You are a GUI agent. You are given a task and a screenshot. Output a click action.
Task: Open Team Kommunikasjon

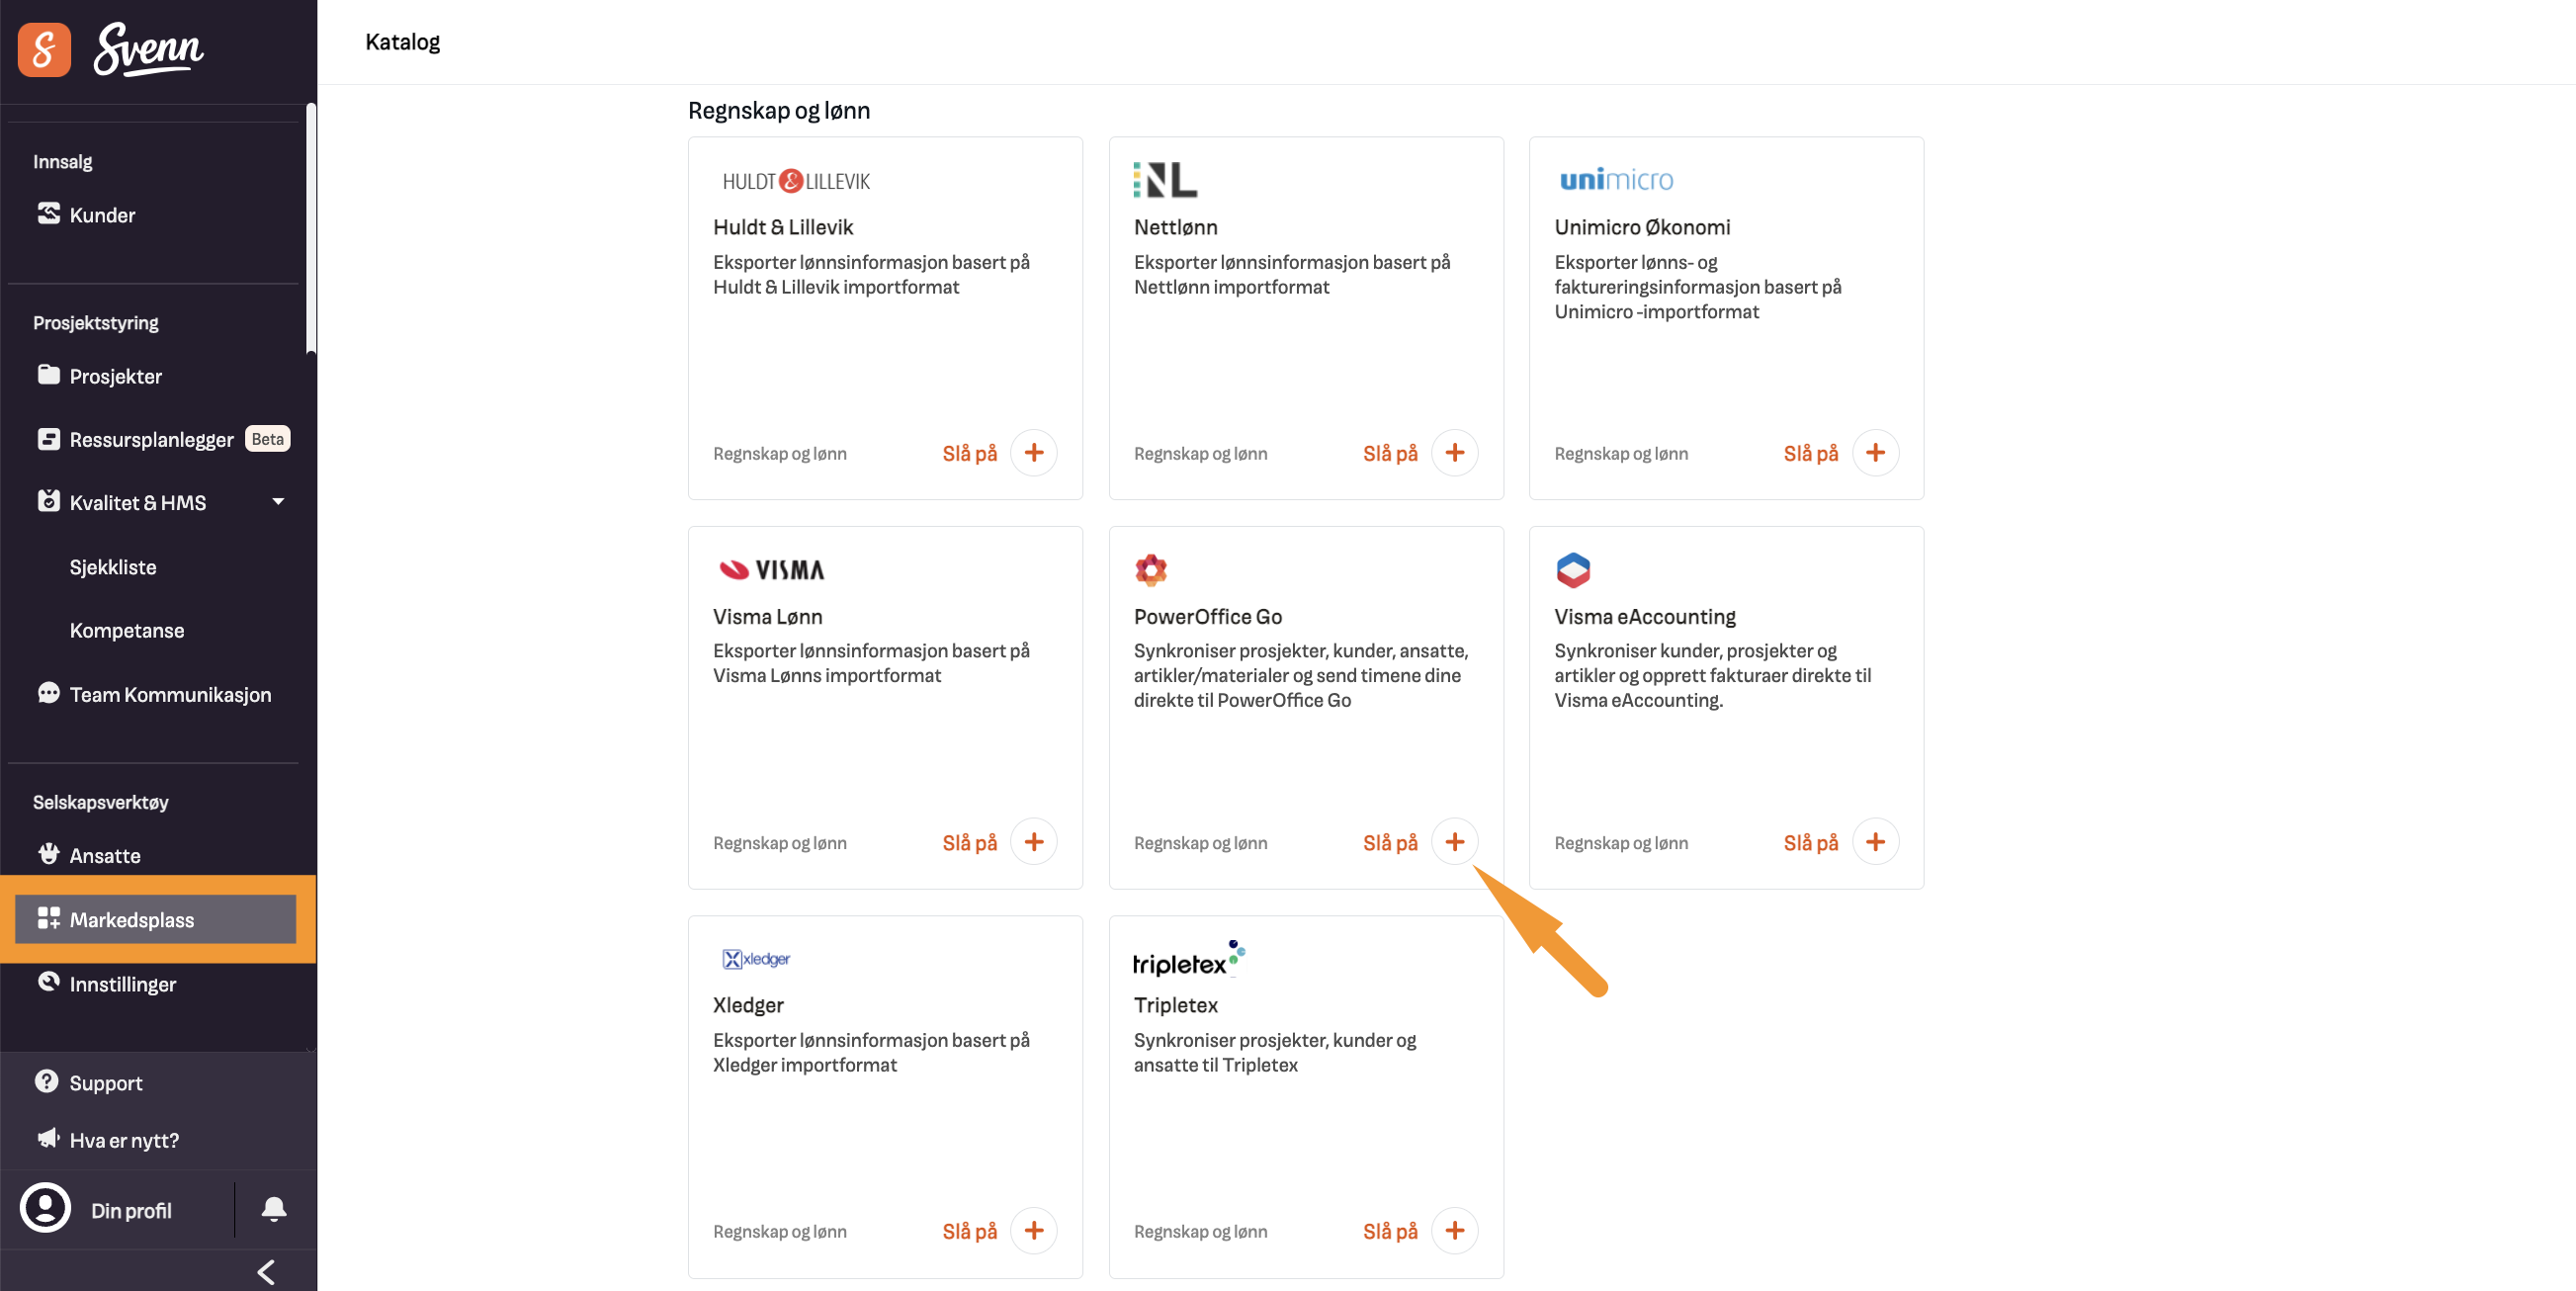(170, 694)
